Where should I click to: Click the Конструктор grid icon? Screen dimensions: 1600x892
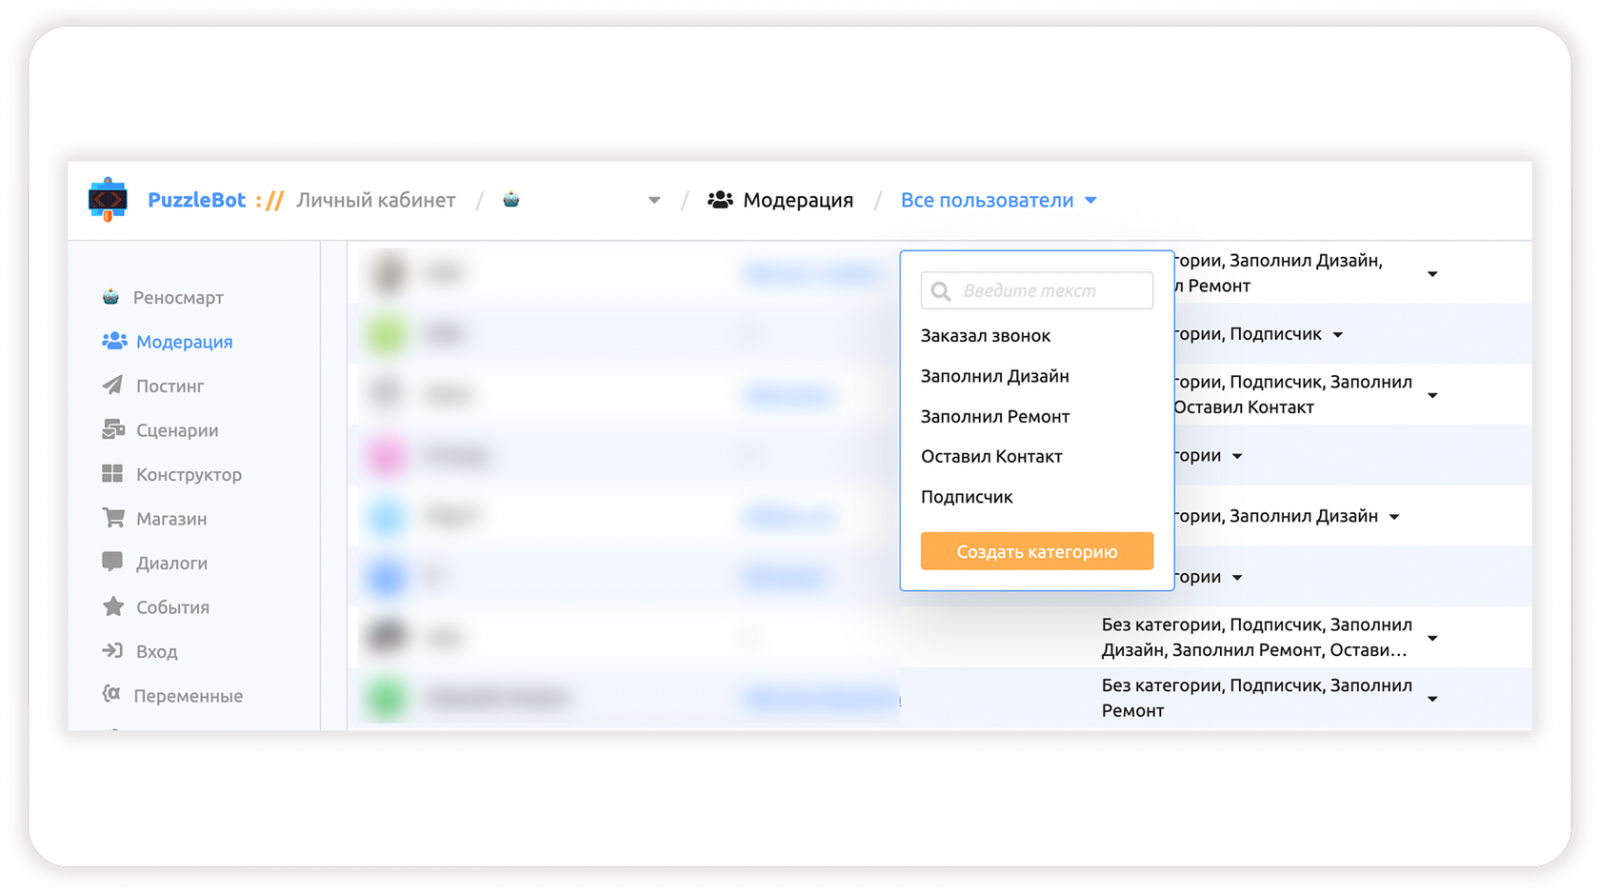(x=112, y=473)
